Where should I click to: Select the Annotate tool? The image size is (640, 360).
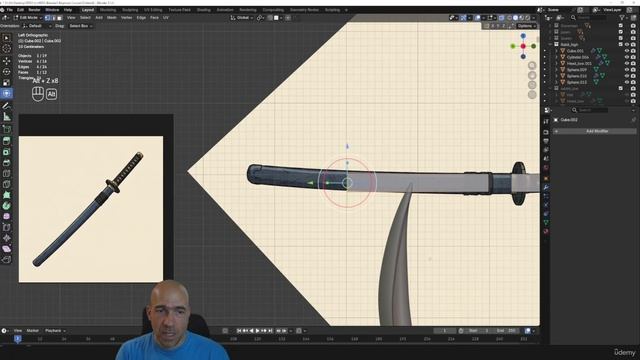coord(7,106)
